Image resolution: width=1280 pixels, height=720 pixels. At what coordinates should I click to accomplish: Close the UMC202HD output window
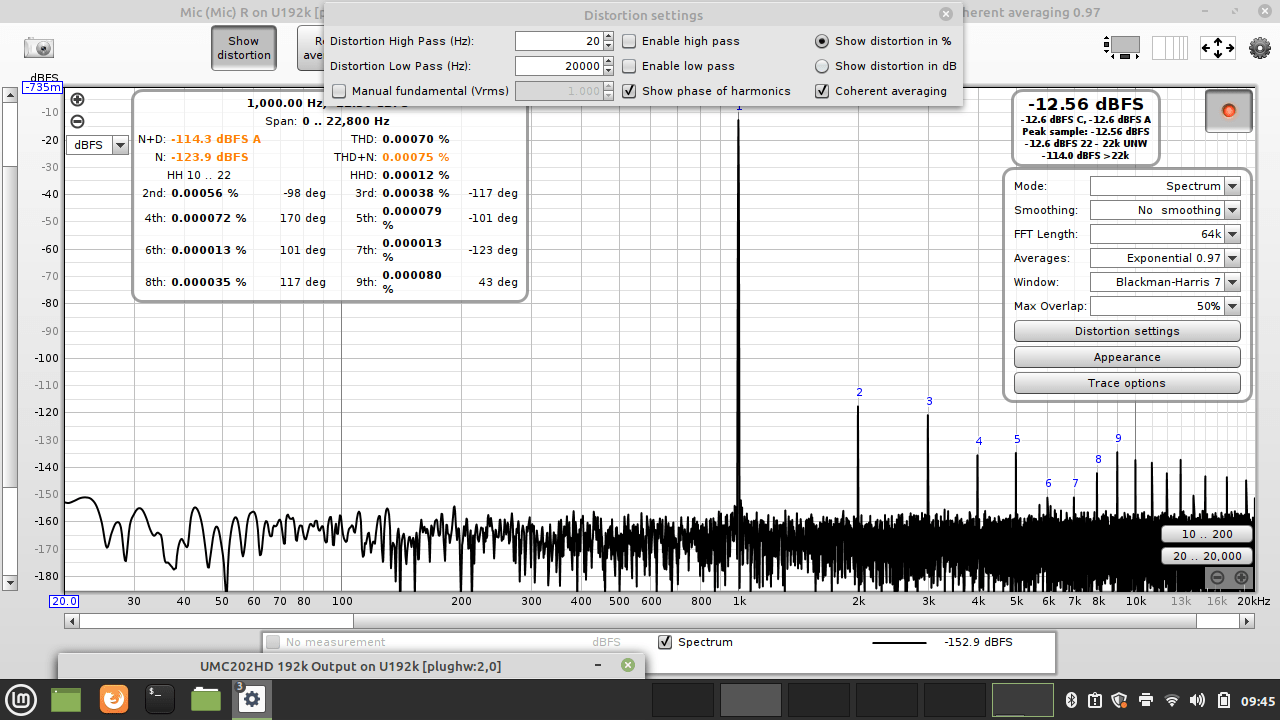pyautogui.click(x=628, y=665)
